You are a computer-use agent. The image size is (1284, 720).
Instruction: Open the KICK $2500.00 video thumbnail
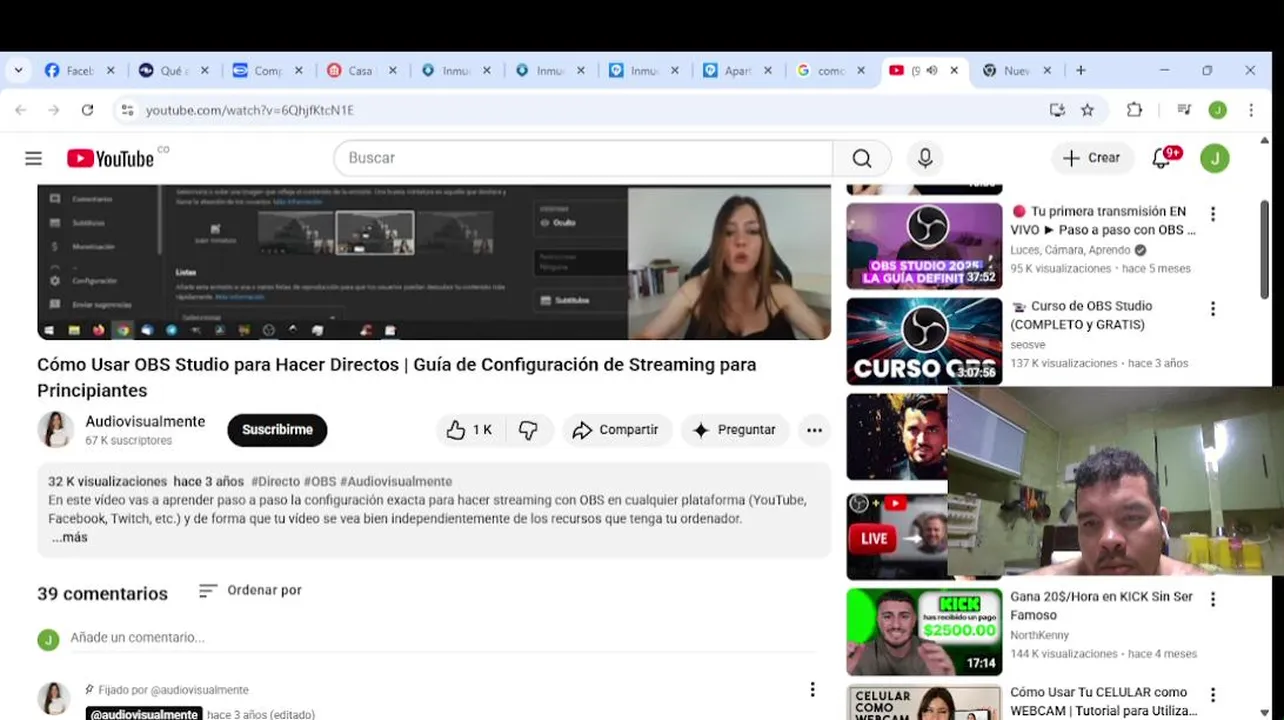(x=924, y=631)
